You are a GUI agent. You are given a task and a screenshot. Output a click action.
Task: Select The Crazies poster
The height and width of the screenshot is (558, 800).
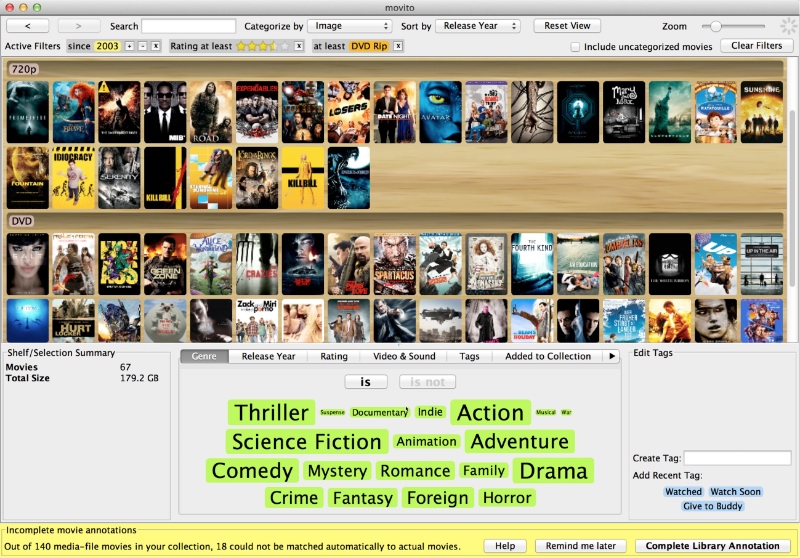point(257,264)
